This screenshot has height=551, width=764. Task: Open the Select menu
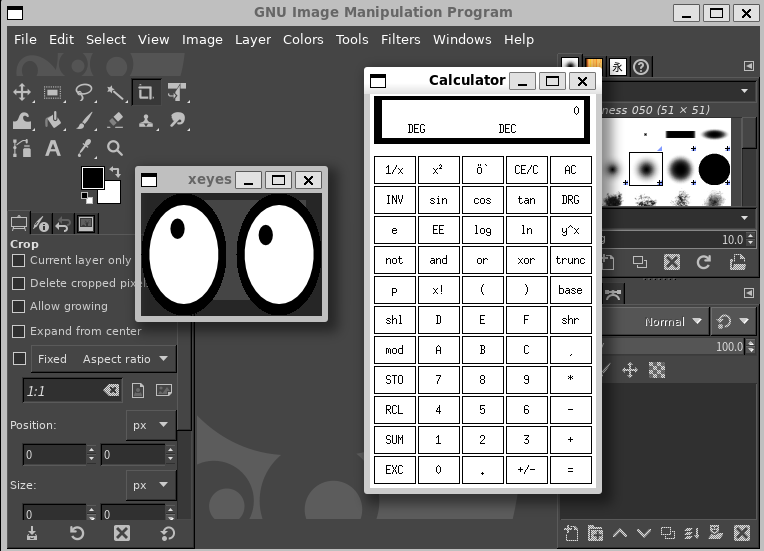(106, 39)
